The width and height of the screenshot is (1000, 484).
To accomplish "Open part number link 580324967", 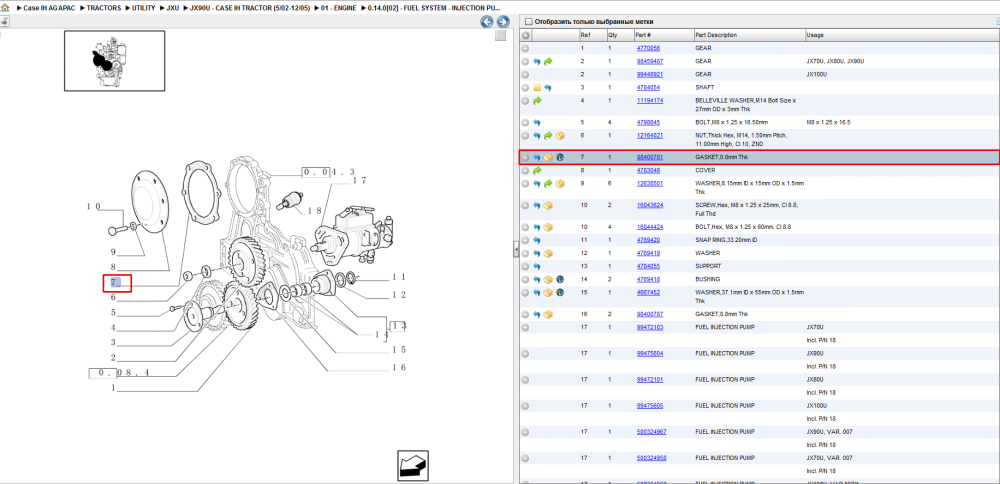I will click(651, 432).
